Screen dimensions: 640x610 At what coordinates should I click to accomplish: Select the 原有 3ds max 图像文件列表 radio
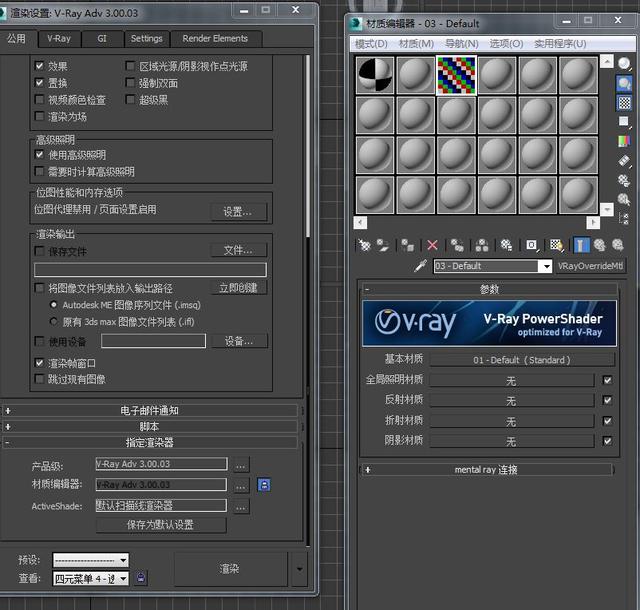[x=53, y=322]
